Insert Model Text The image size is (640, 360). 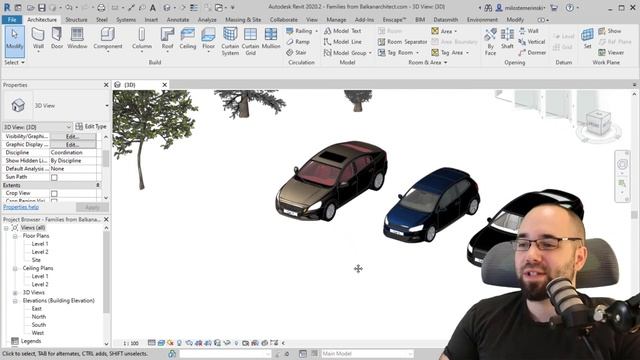tap(342, 31)
